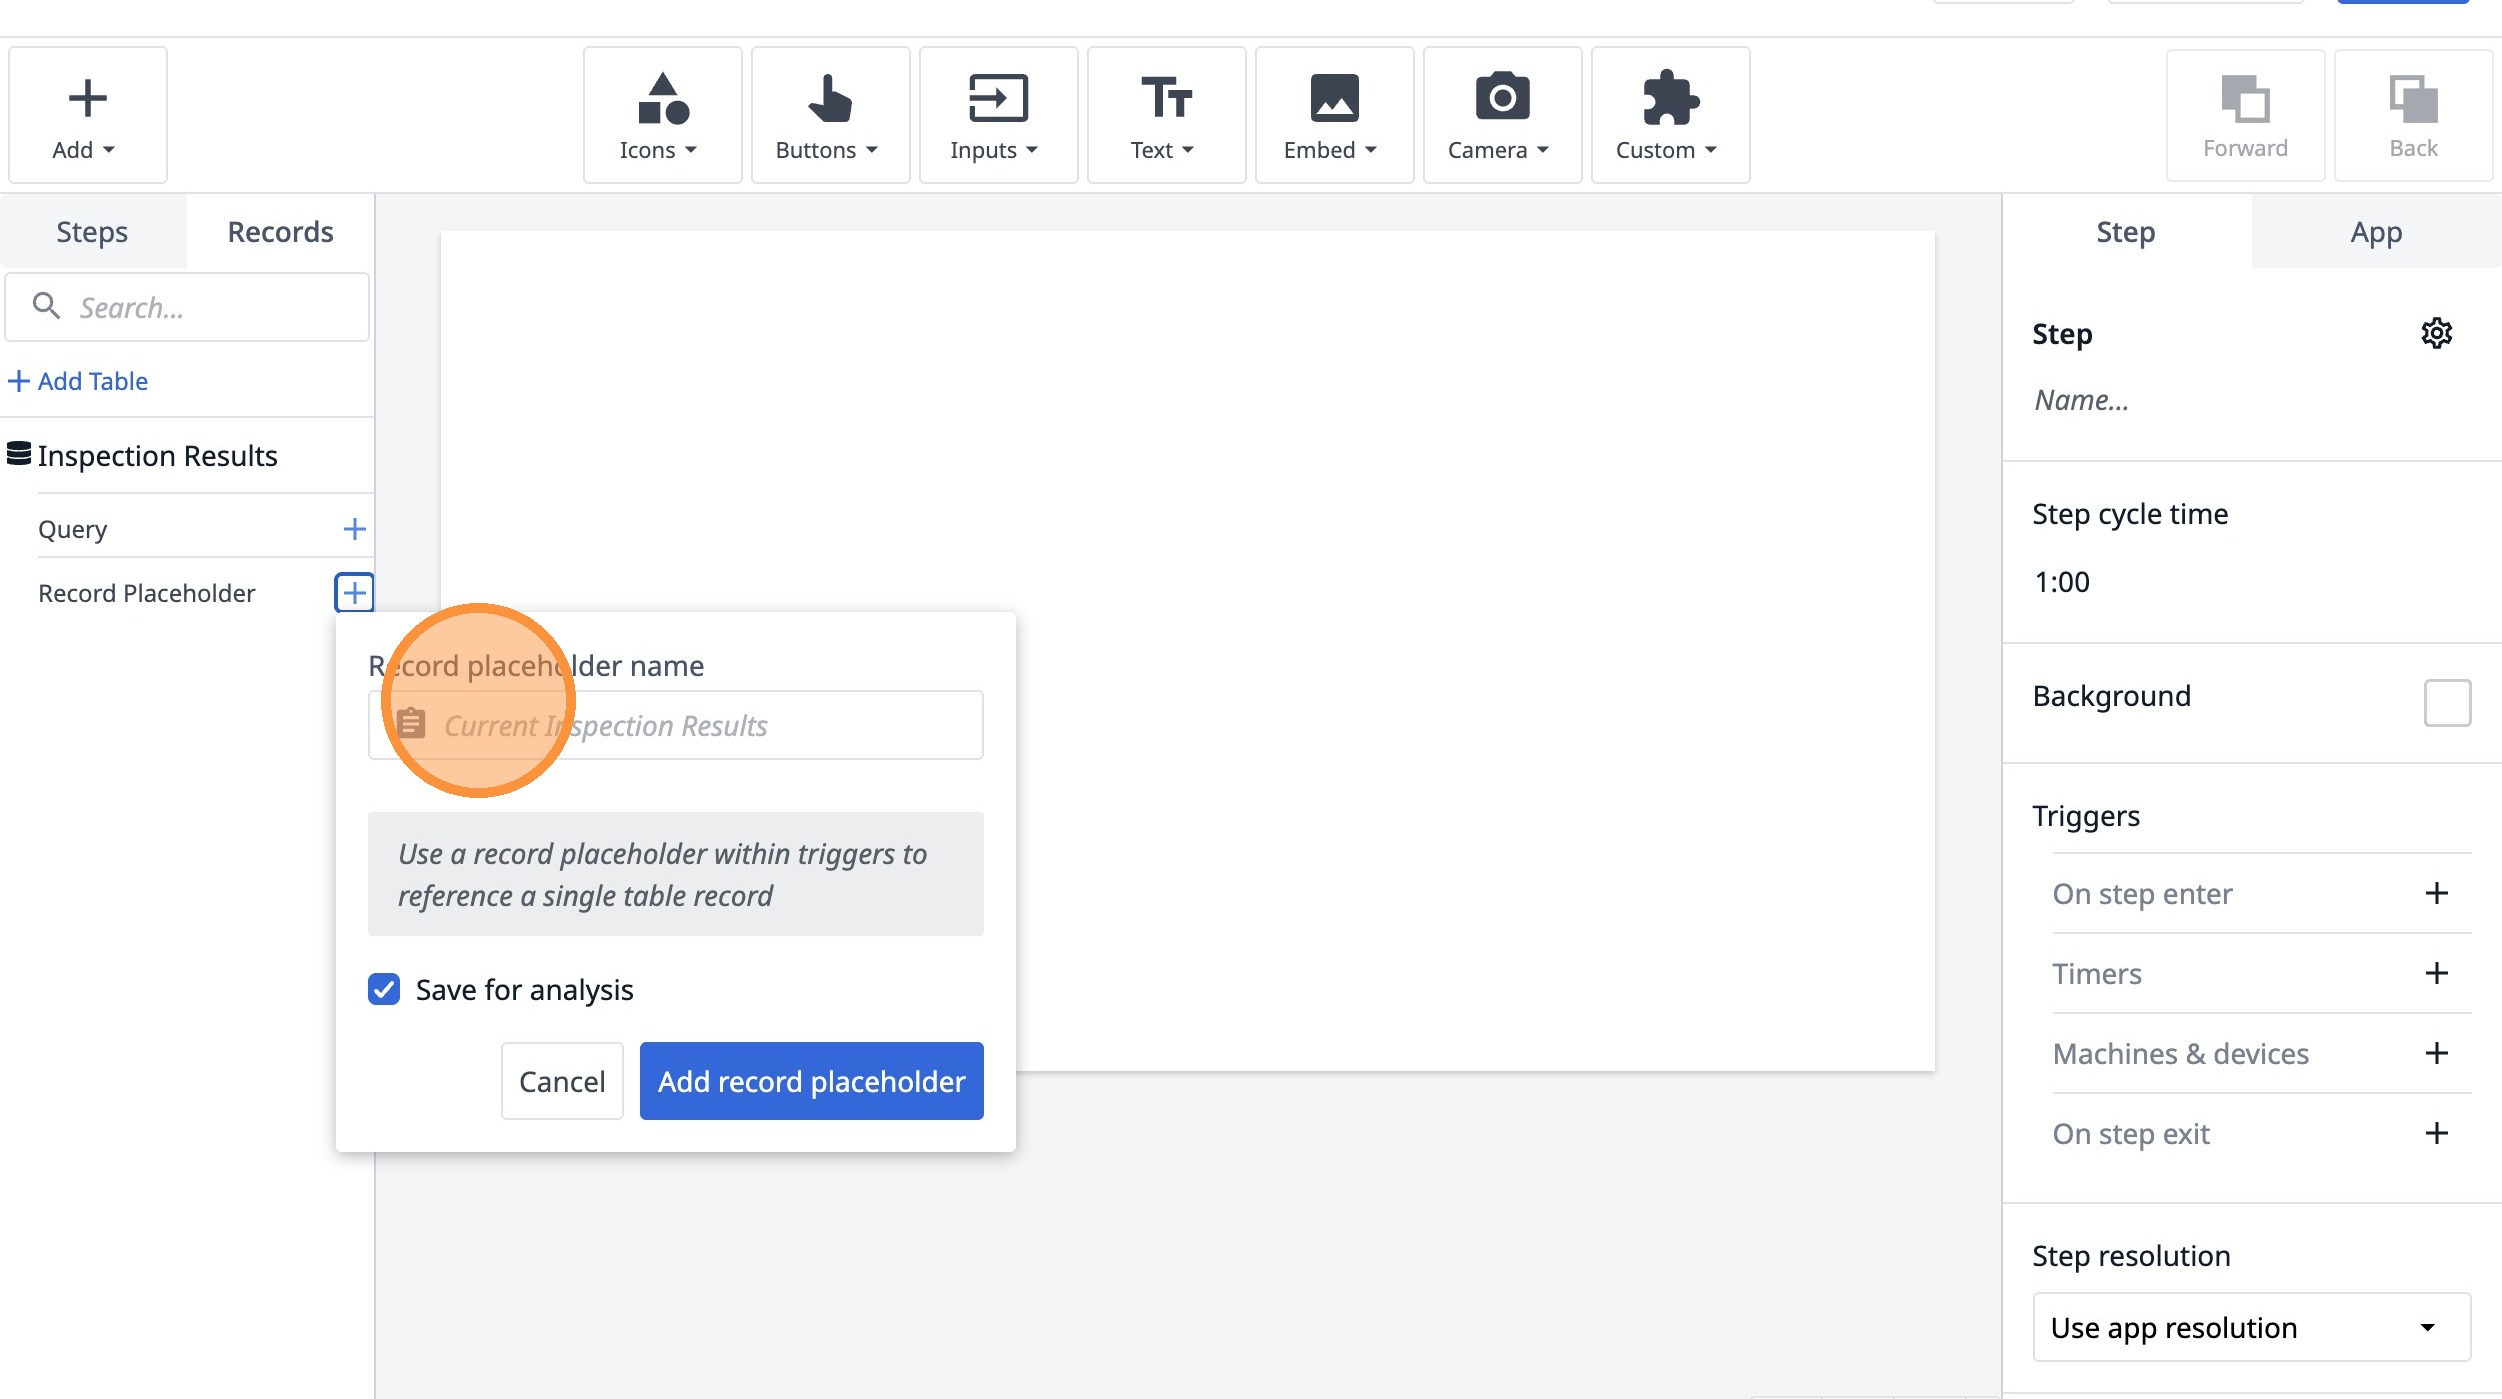Viewport: 2502px width, 1399px height.
Task: Open the Buttons widget menu
Action: tap(830, 115)
